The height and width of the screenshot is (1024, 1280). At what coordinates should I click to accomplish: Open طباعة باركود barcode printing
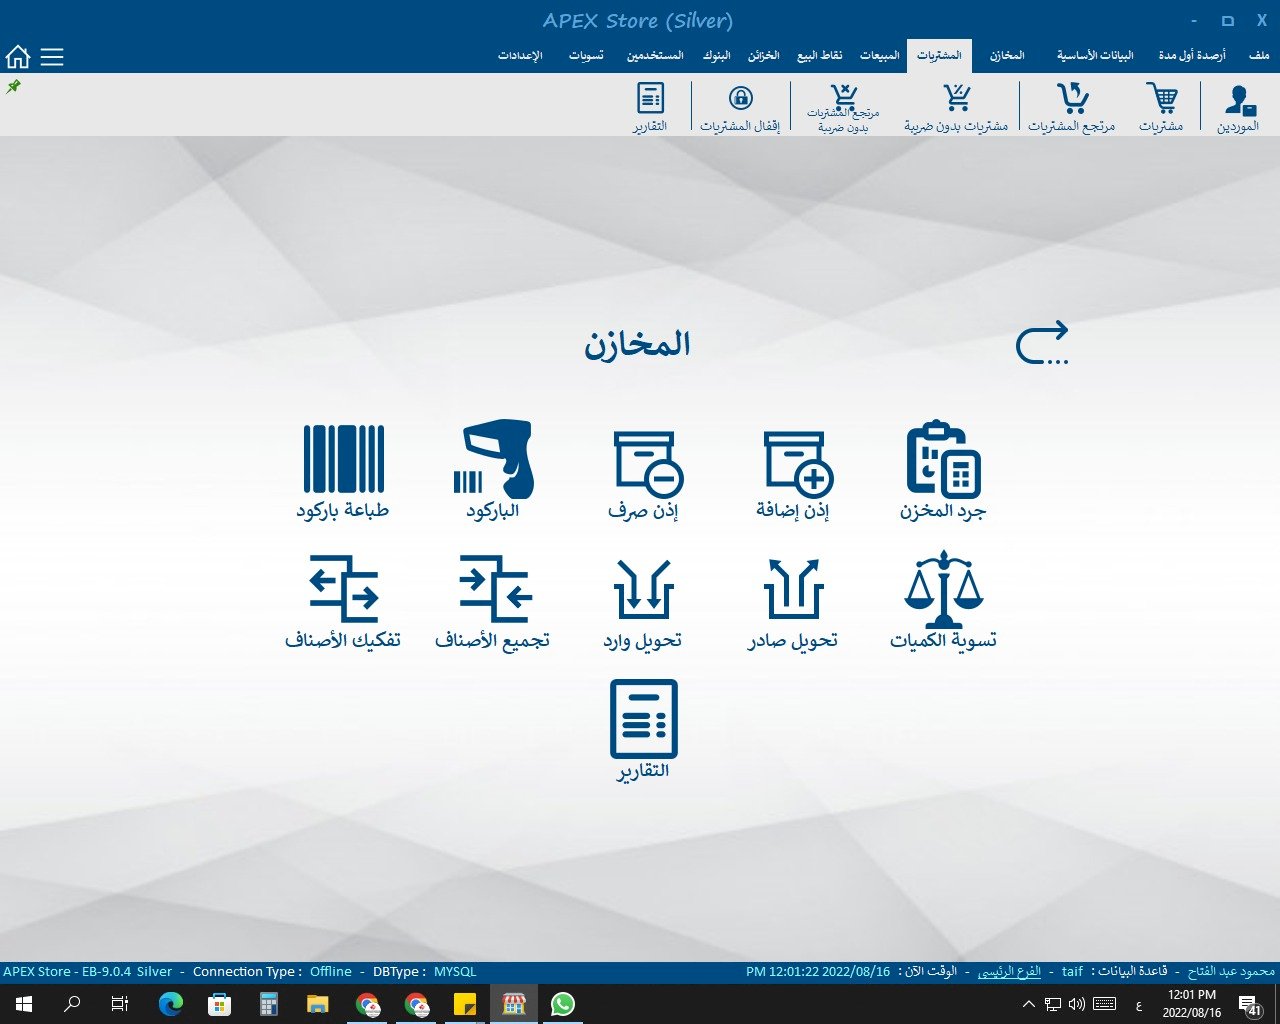(x=343, y=461)
